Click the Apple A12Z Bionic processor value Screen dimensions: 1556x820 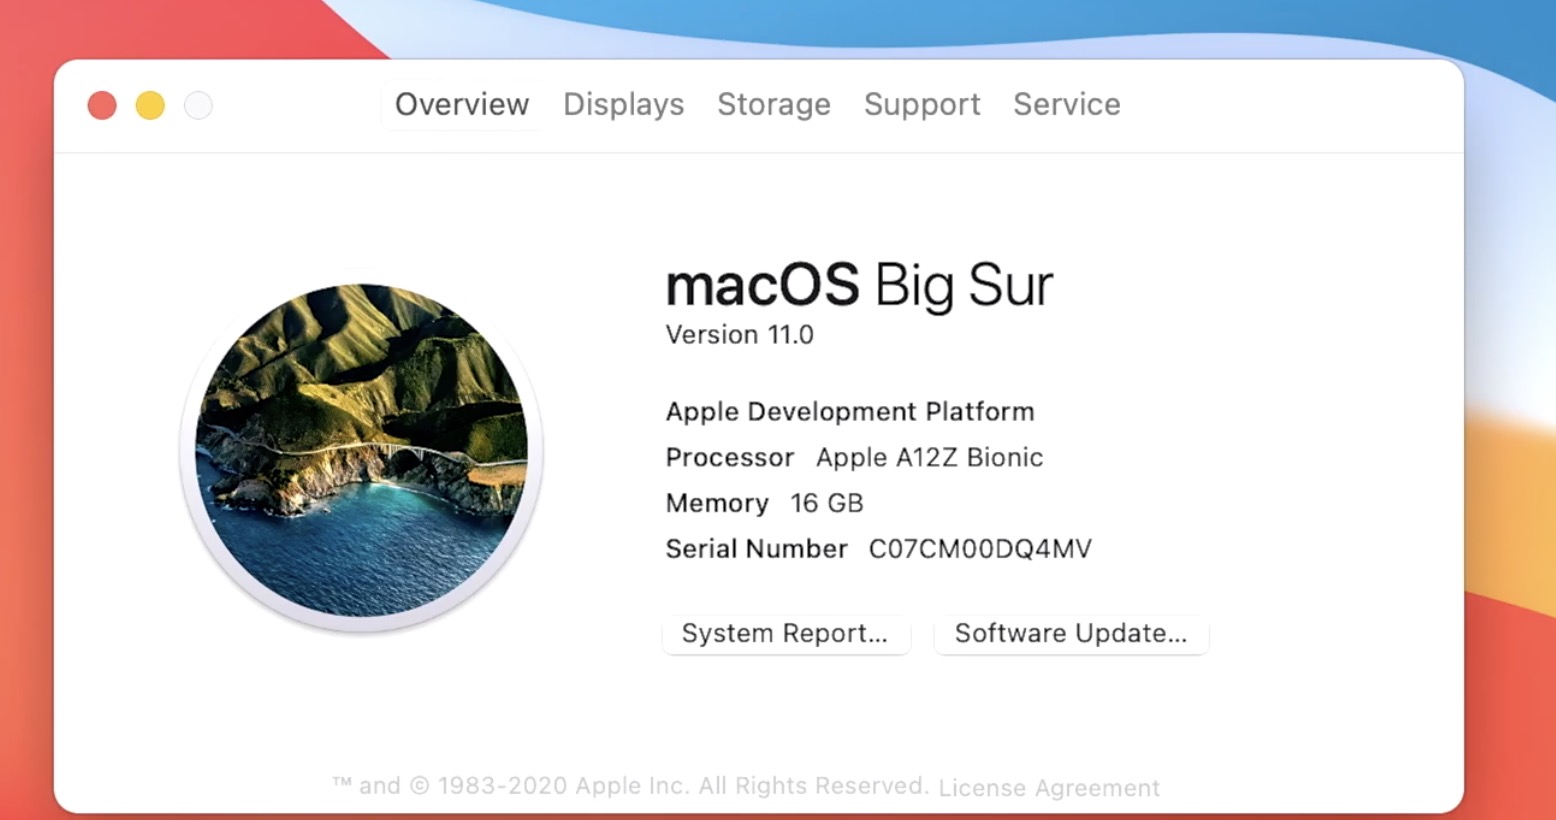[x=930, y=457]
